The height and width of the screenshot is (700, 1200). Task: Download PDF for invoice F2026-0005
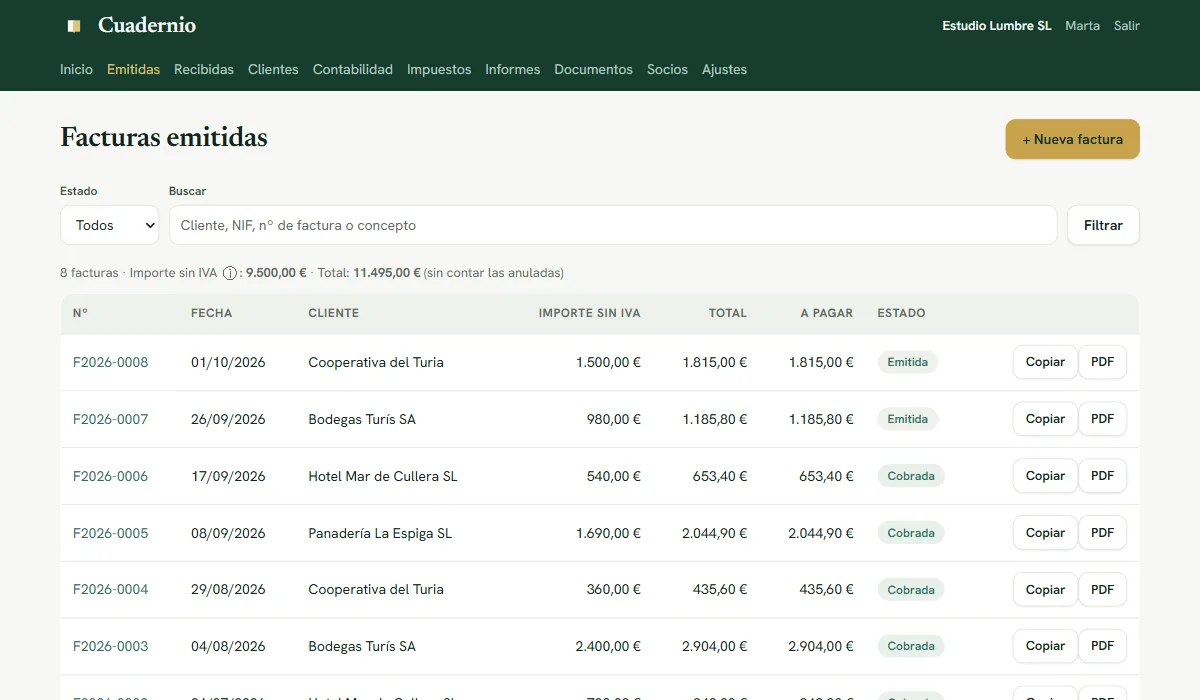click(1102, 533)
